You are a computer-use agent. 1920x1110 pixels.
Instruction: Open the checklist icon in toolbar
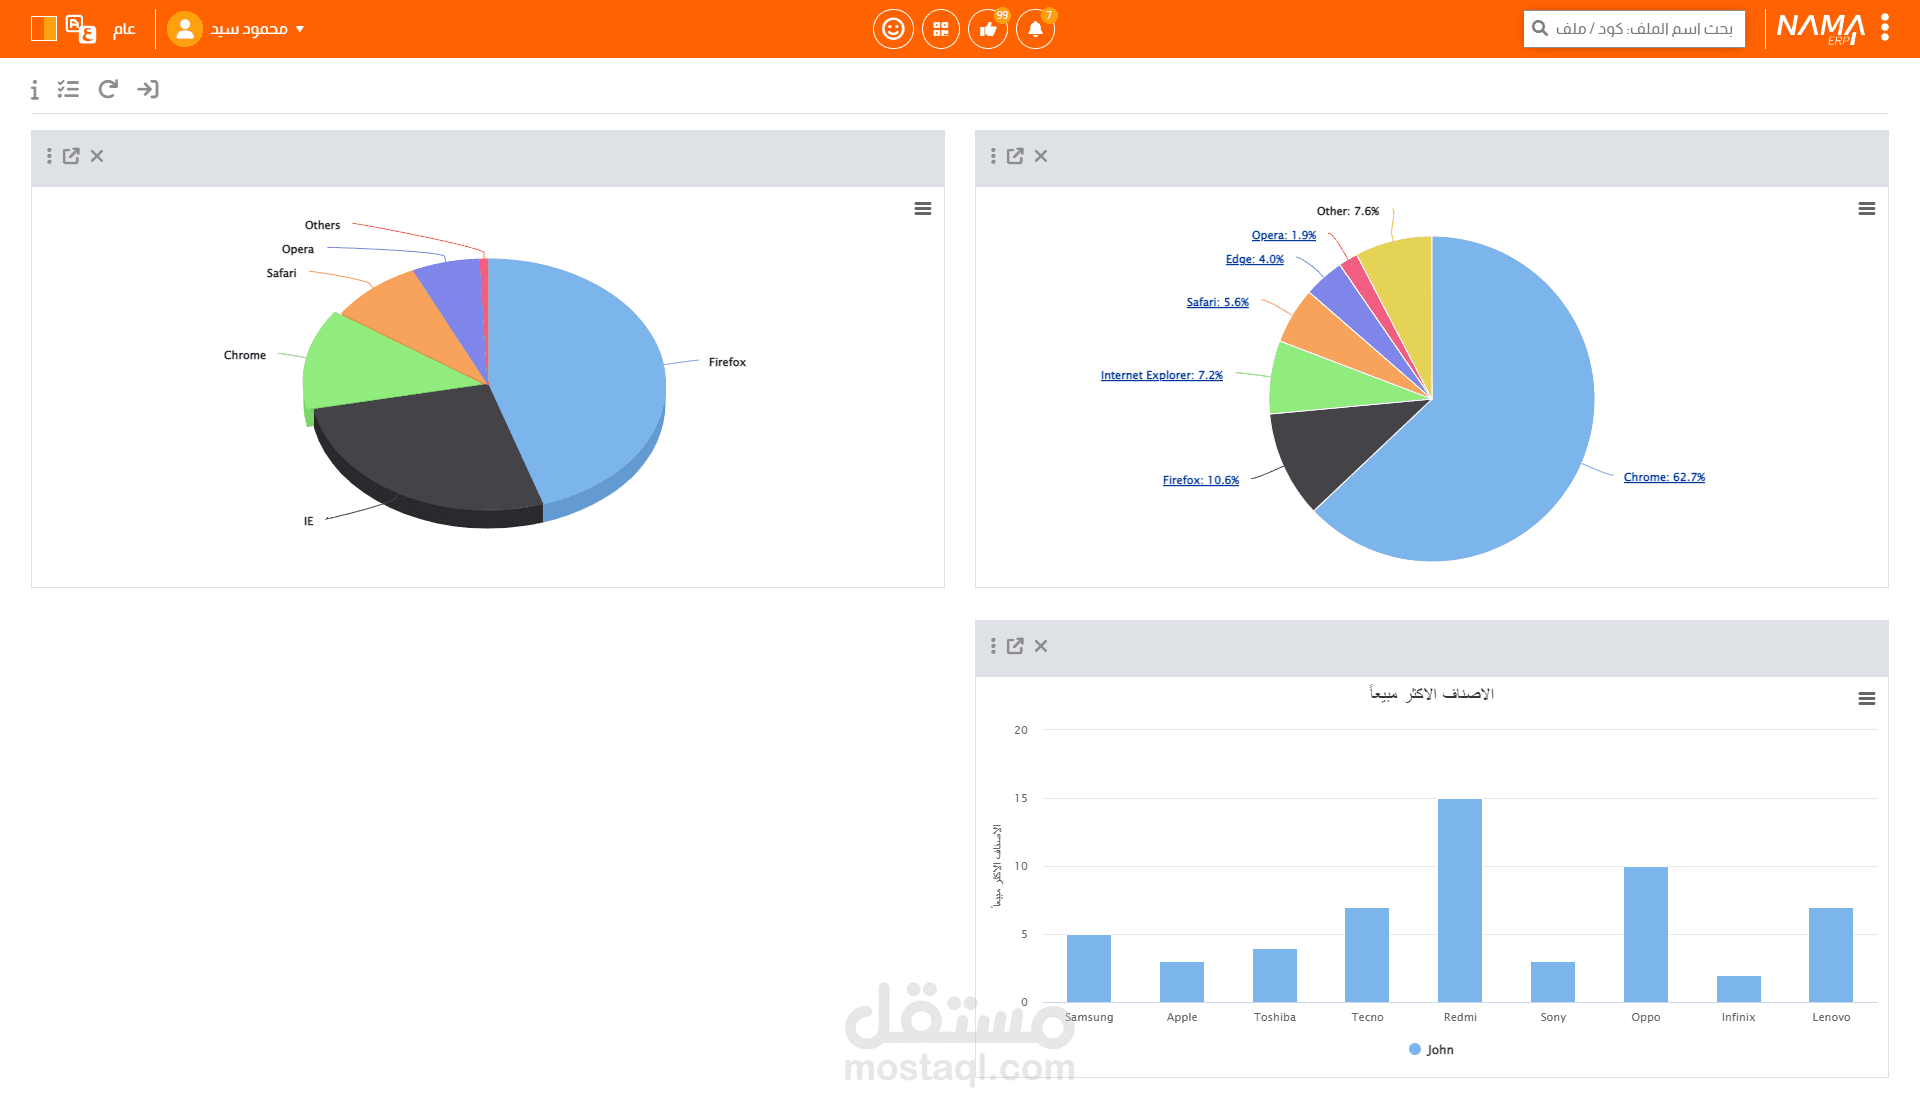point(68,89)
